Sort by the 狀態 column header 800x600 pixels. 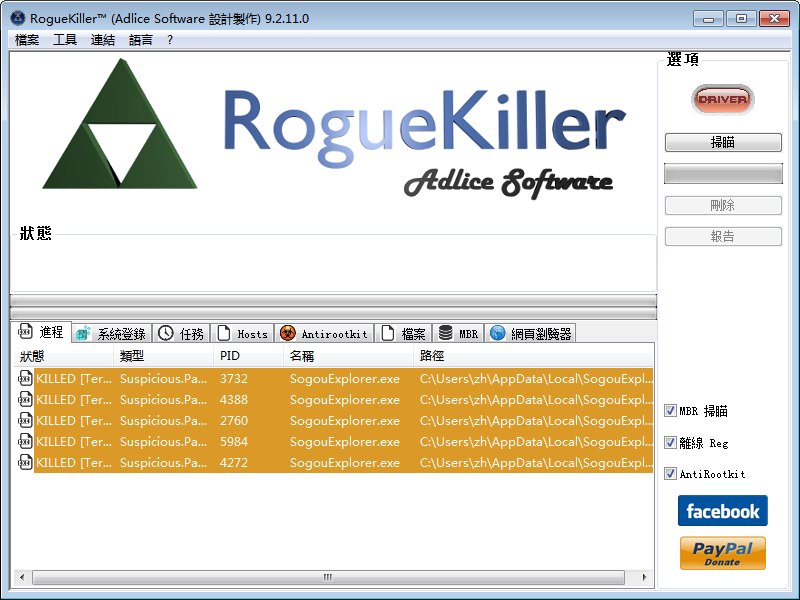point(64,356)
